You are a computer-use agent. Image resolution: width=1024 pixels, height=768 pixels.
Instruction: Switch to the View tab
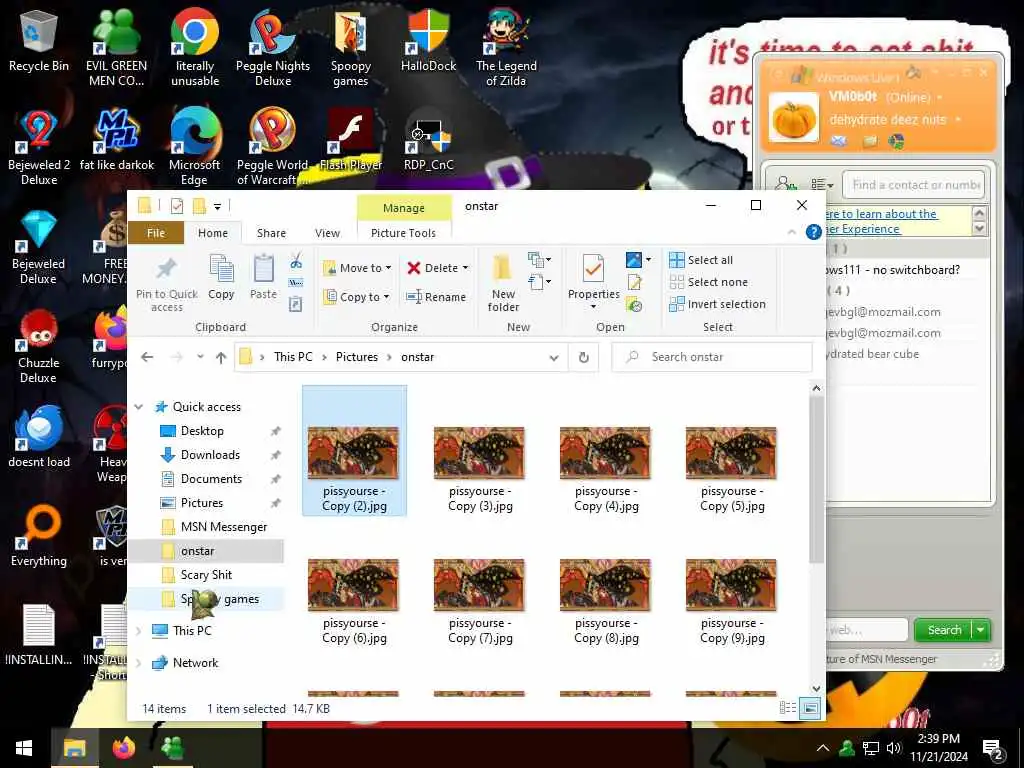point(327,232)
